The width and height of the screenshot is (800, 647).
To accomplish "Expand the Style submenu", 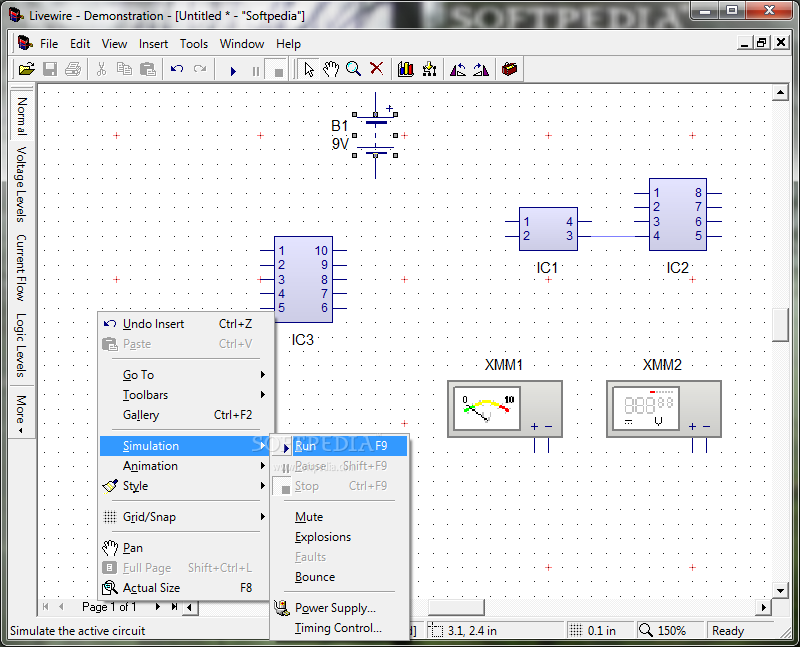I will [x=186, y=486].
